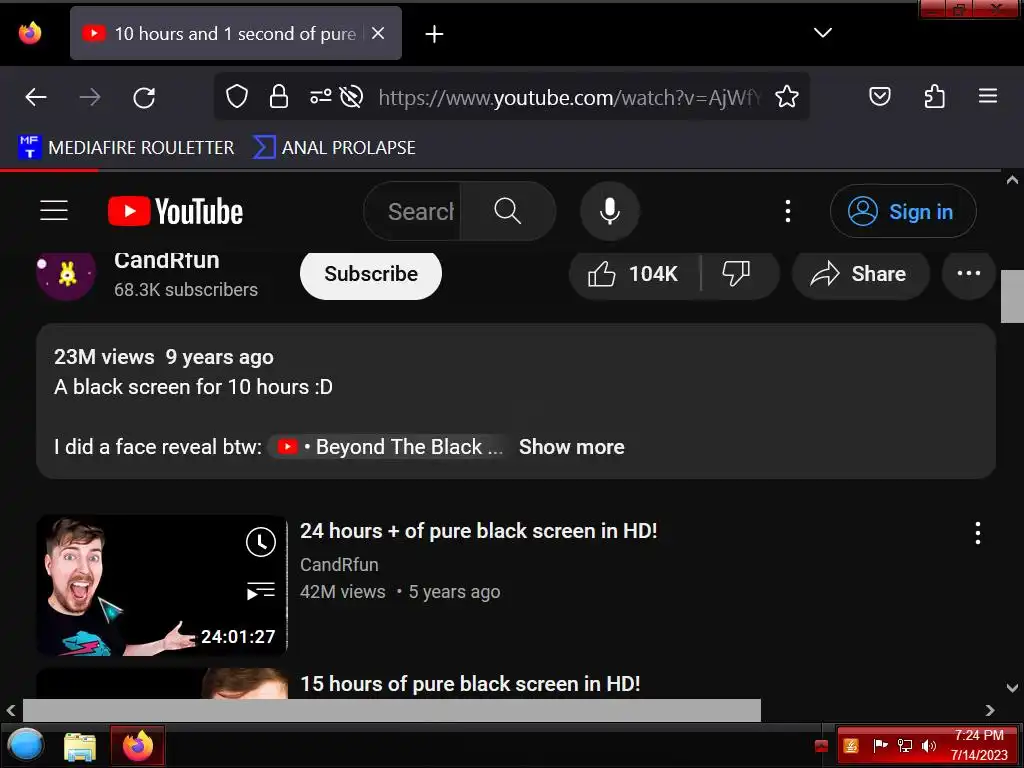Click the Sign in button
Viewport: 1024px width, 768px height.
pyautogui.click(x=903, y=212)
